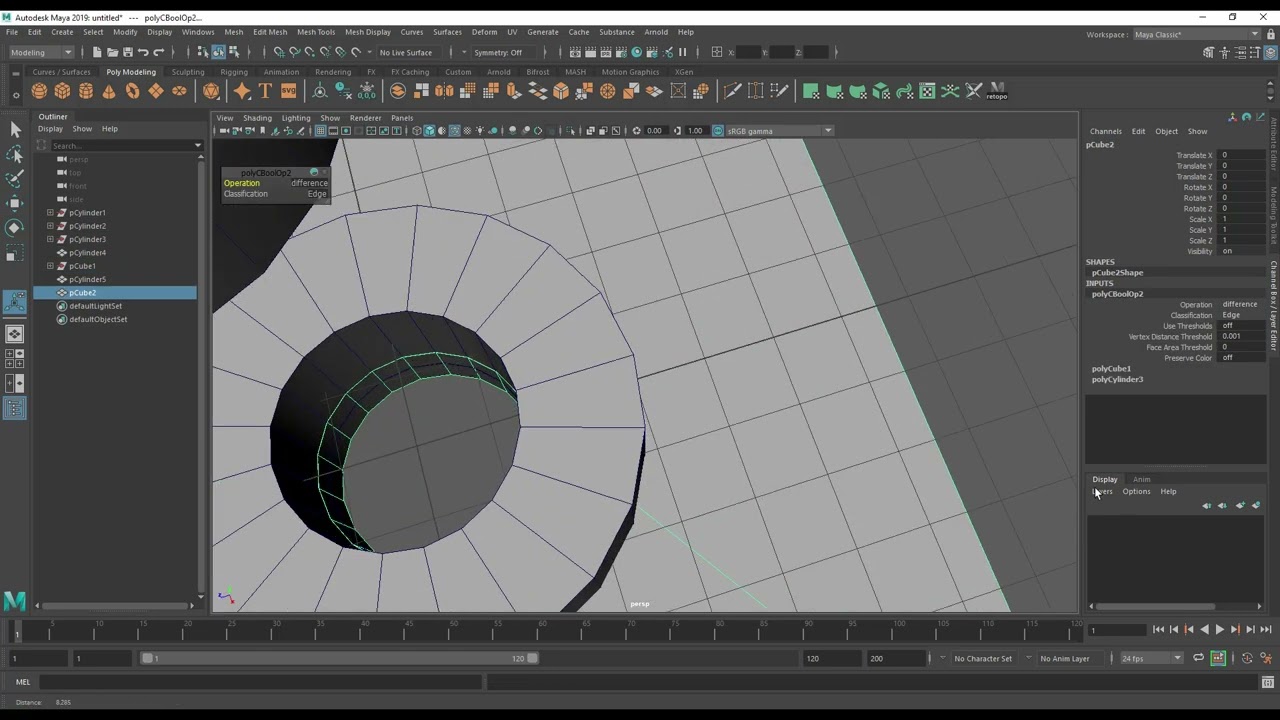
Task: Select pCylinder5 in the Outliner
Action: [87, 279]
